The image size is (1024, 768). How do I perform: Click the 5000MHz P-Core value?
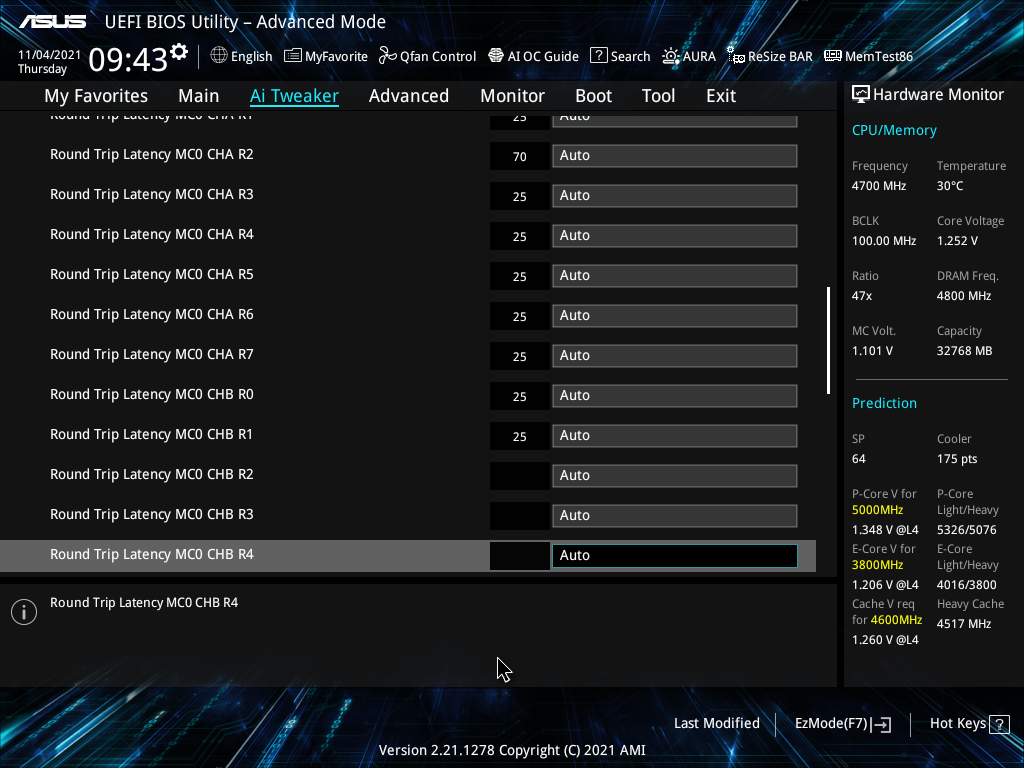(877, 510)
